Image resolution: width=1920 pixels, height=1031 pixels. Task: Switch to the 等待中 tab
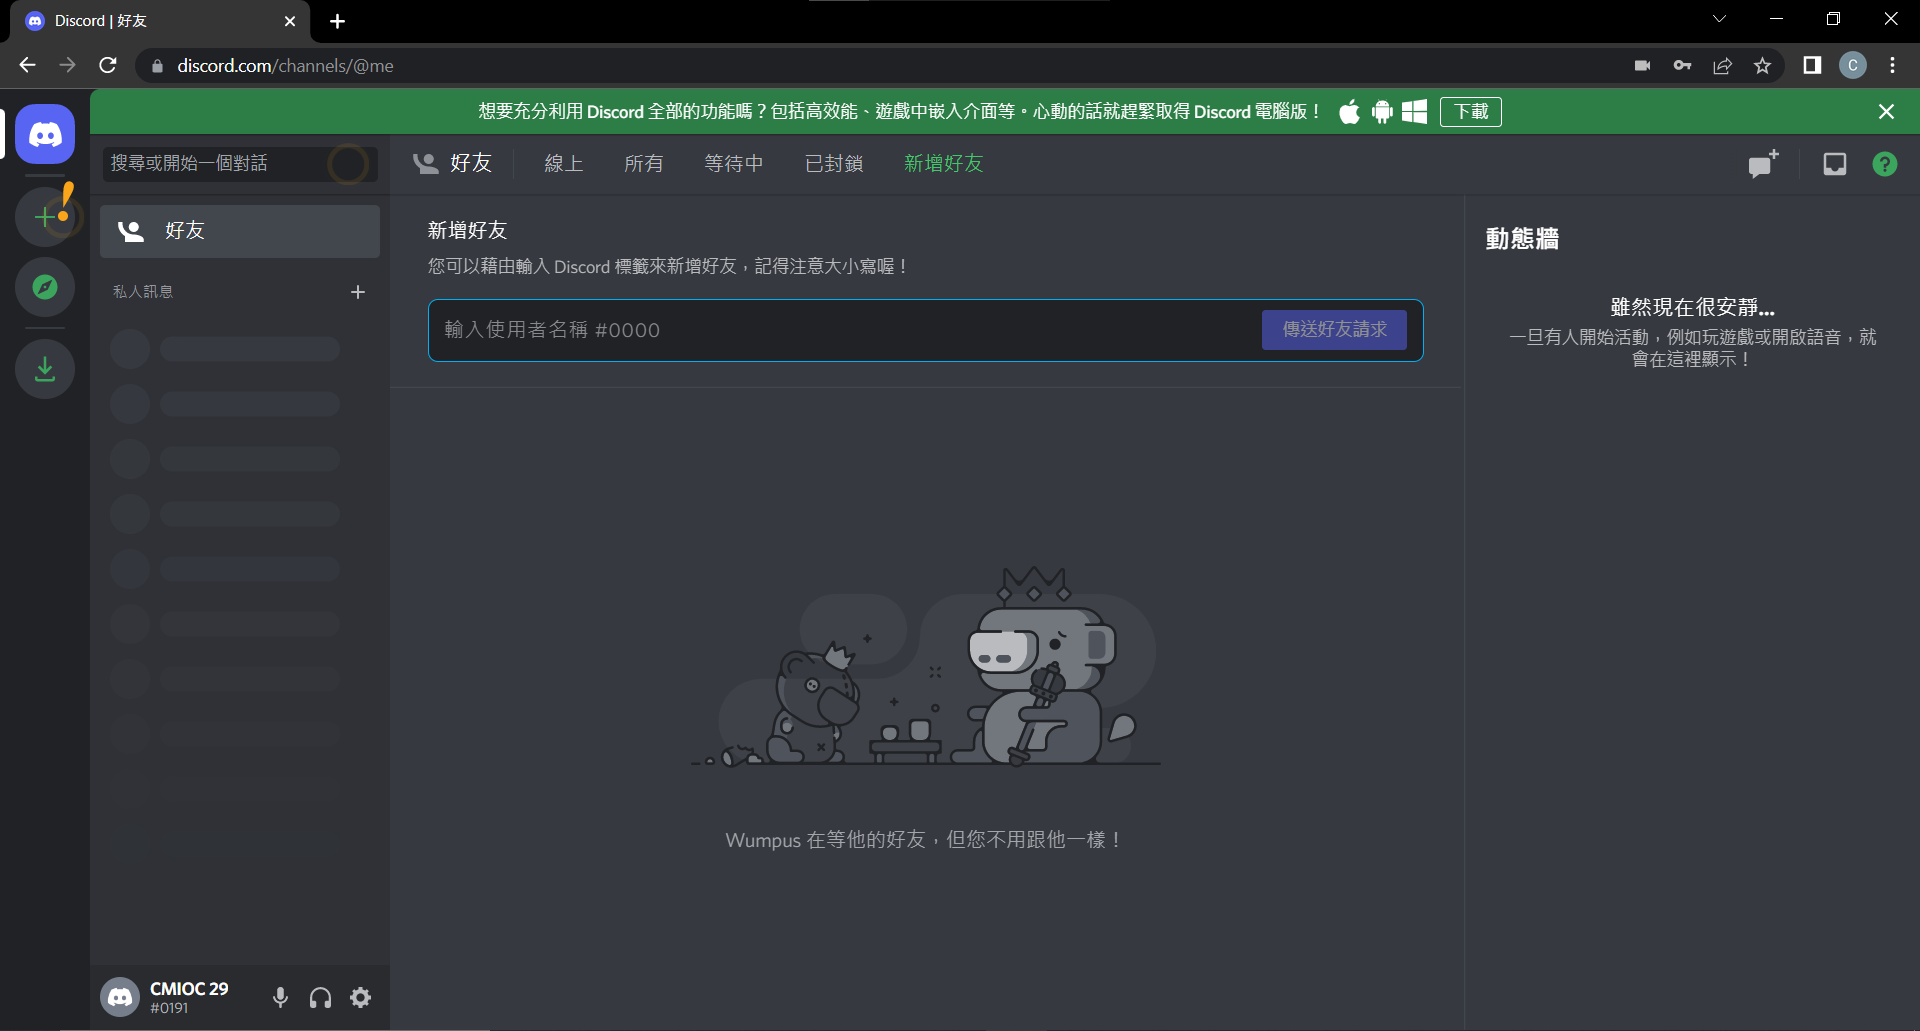tap(734, 163)
